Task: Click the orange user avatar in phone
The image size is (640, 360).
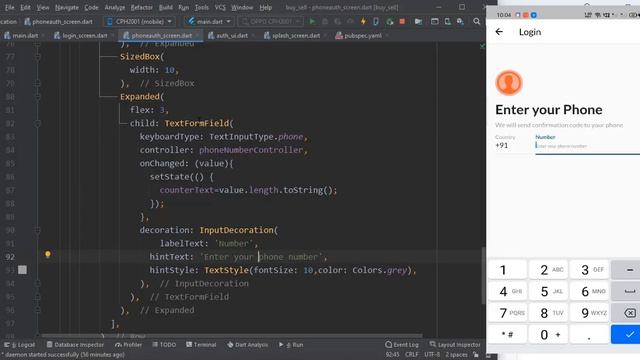Action: (x=509, y=83)
